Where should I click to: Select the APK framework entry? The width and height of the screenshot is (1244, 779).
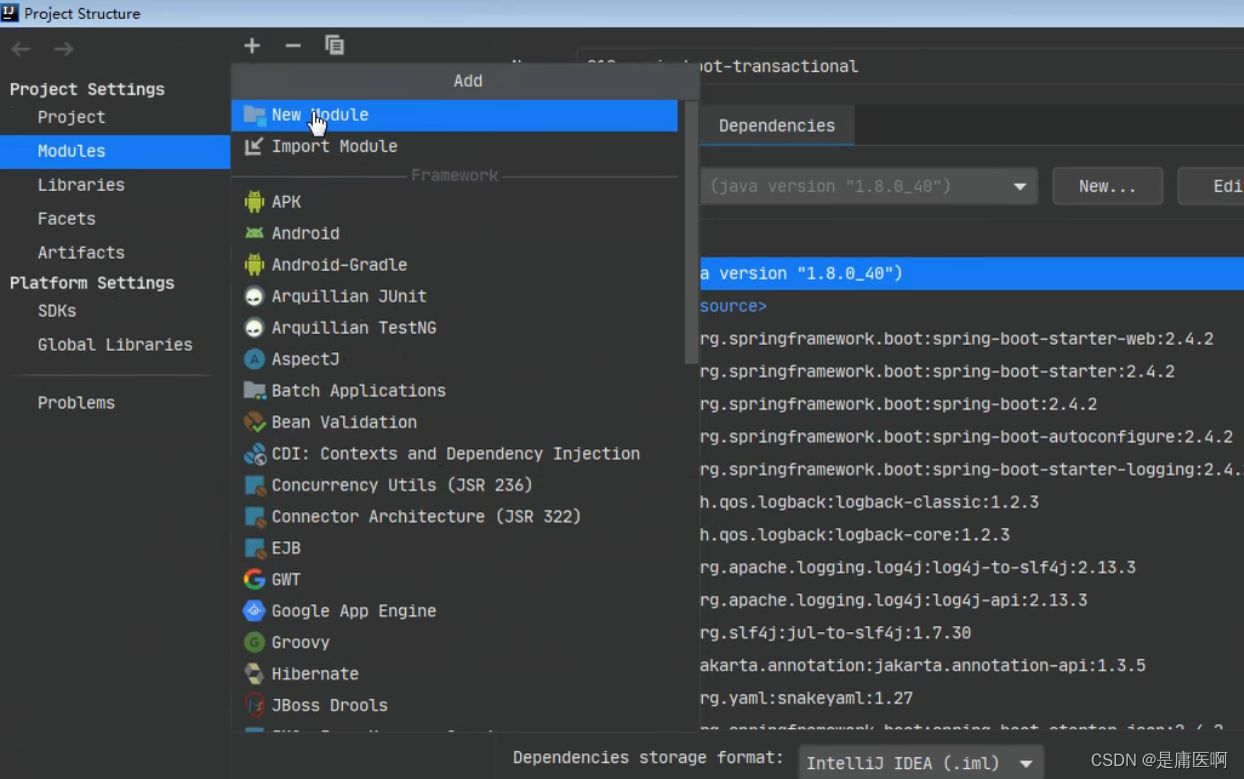455,202
